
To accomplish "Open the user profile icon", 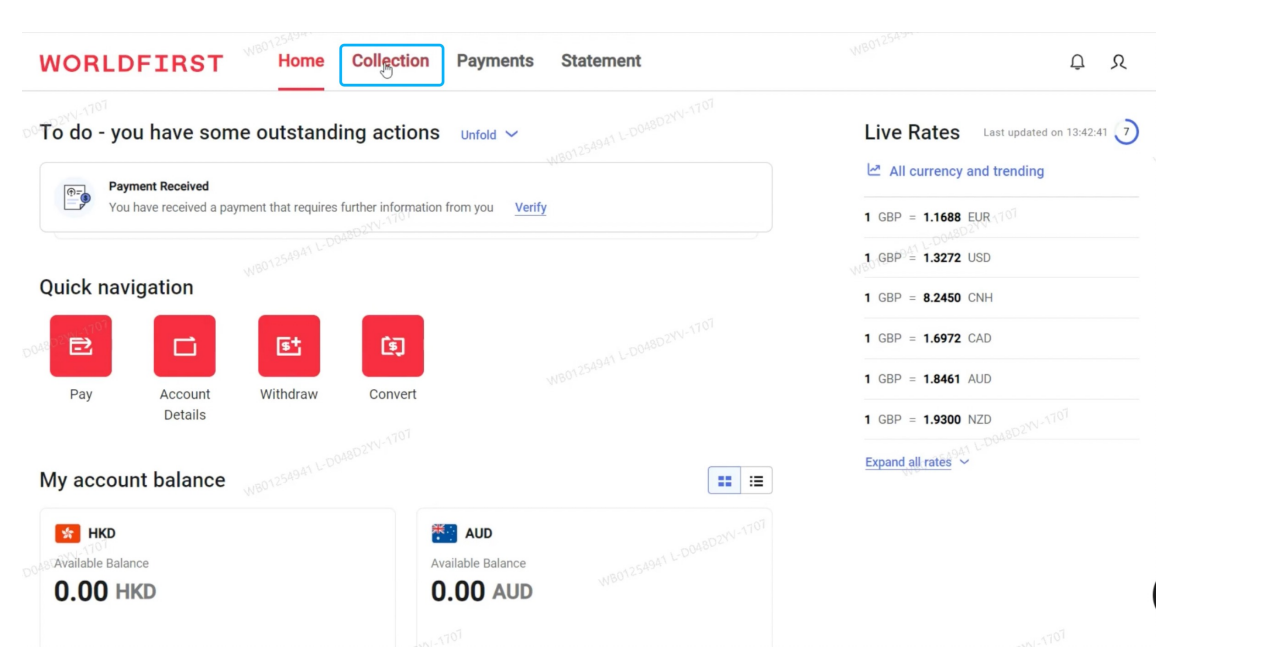I will click(x=1118, y=62).
